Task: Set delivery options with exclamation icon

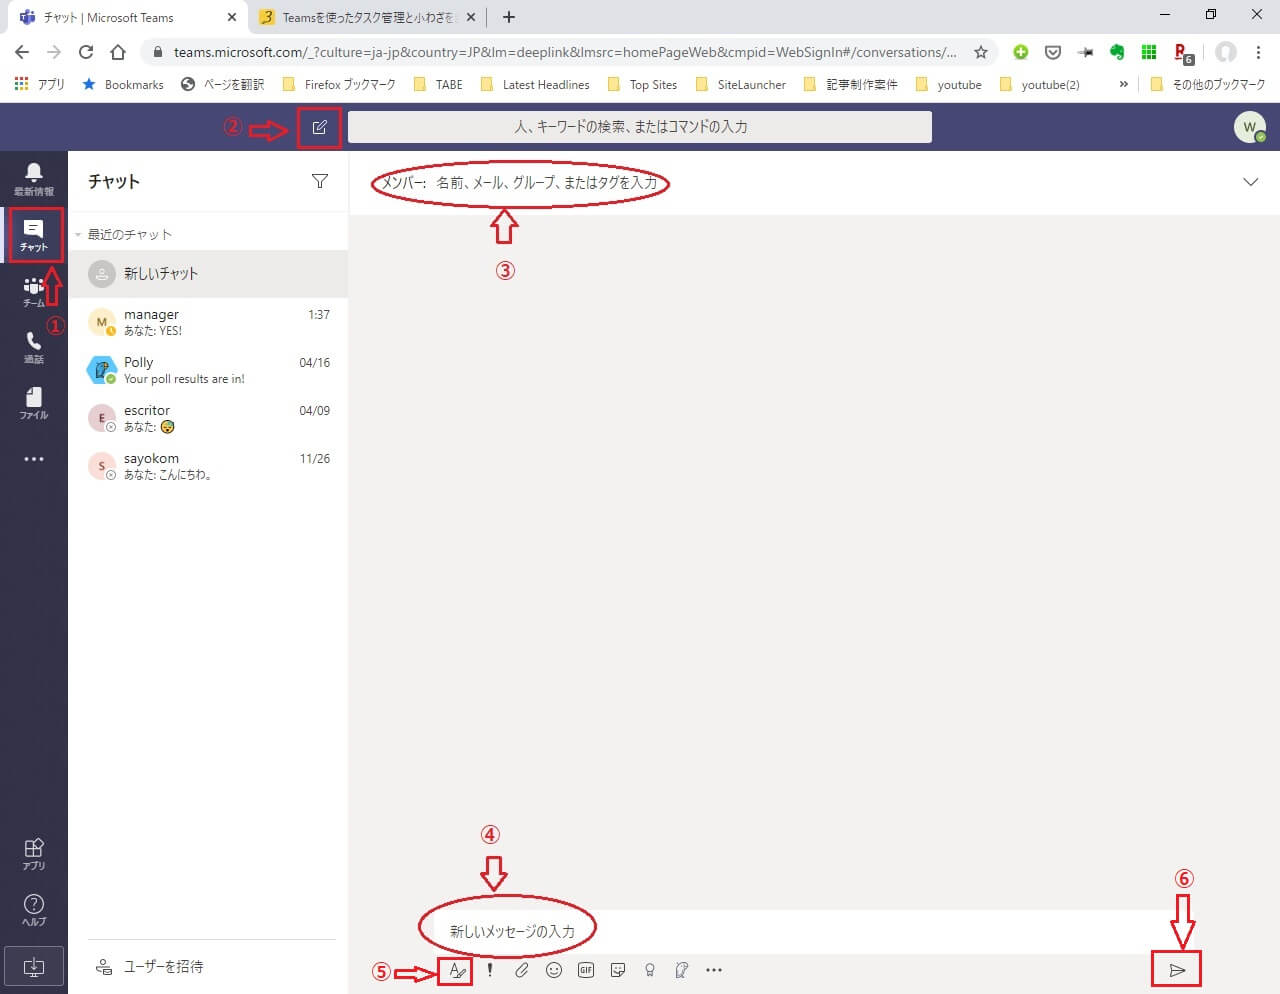Action: click(489, 970)
